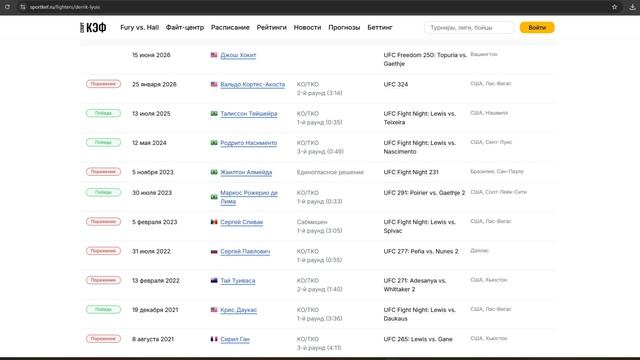
Task: Select result text Единогласное решение
Action: [x=330, y=172]
